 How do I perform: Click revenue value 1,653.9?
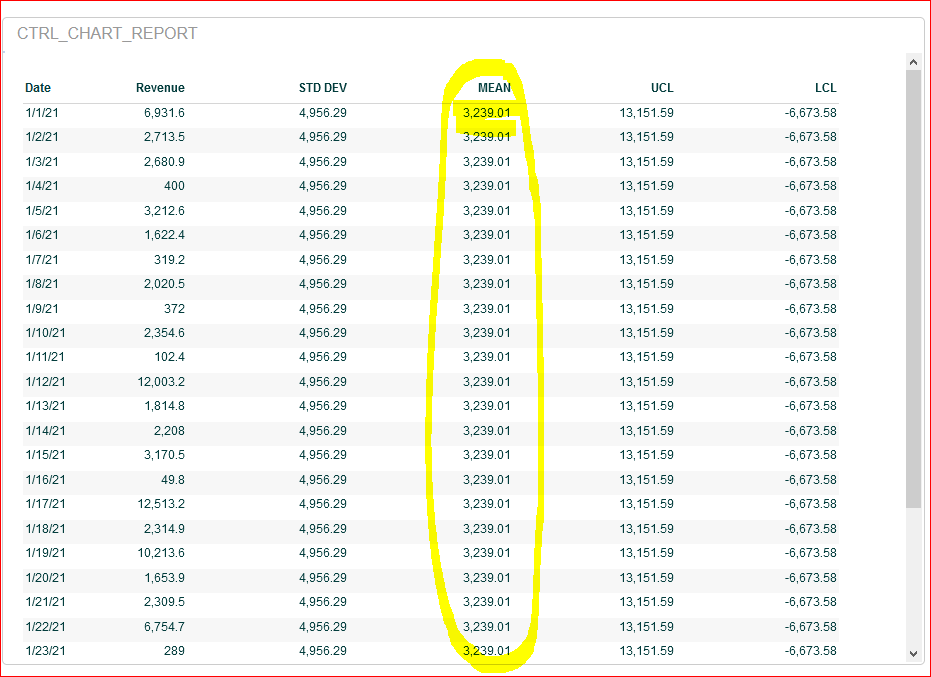tap(164, 578)
